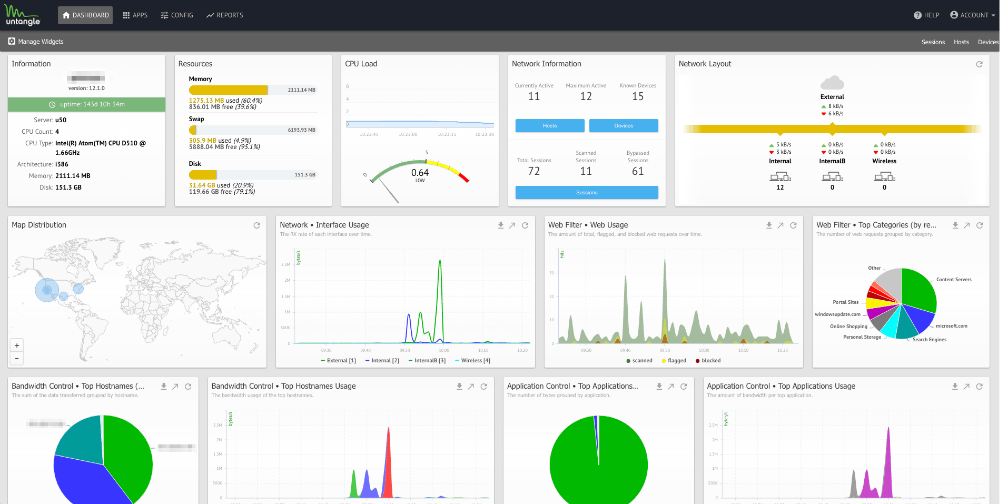Download Bandwidth Control Top Hostnames pie data
The width and height of the screenshot is (1000, 504).
(164, 386)
